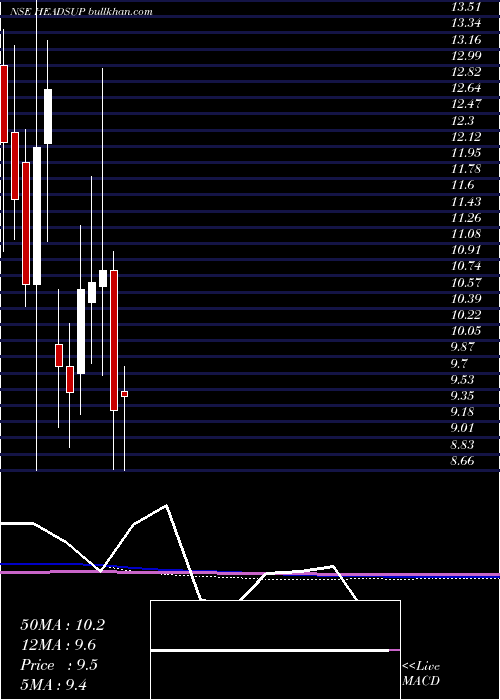This screenshot has height=700, width=500.
Task: Click the 11.08 price axis label
Action: tap(466, 234)
